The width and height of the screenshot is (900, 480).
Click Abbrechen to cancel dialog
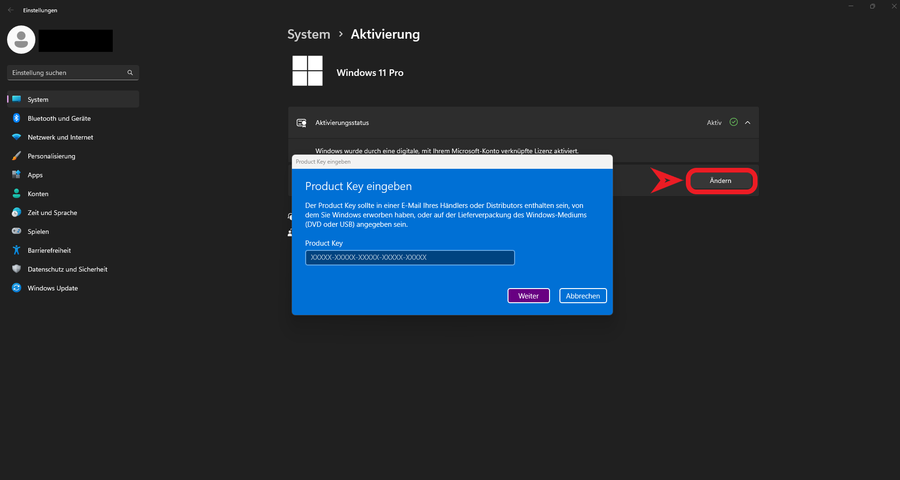point(583,296)
